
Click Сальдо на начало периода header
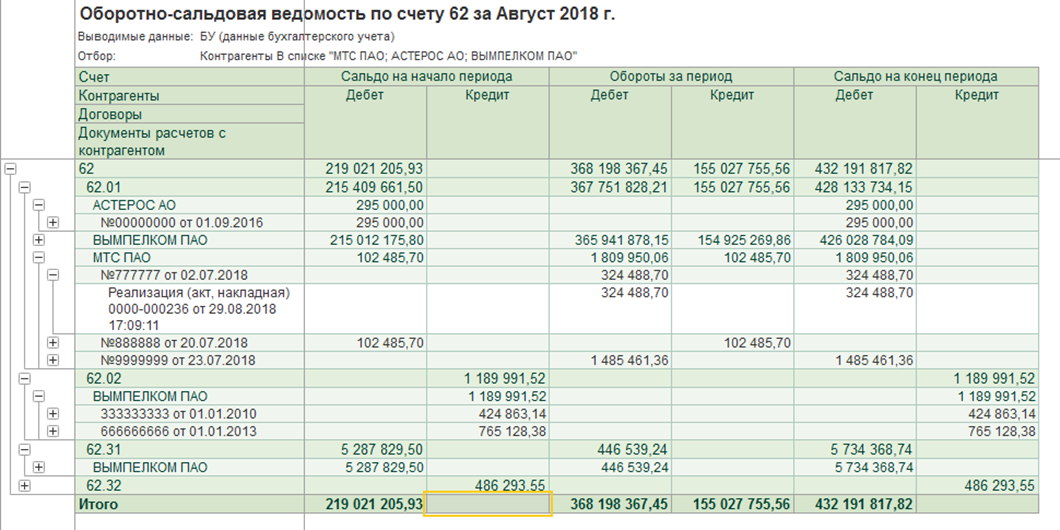[x=427, y=77]
